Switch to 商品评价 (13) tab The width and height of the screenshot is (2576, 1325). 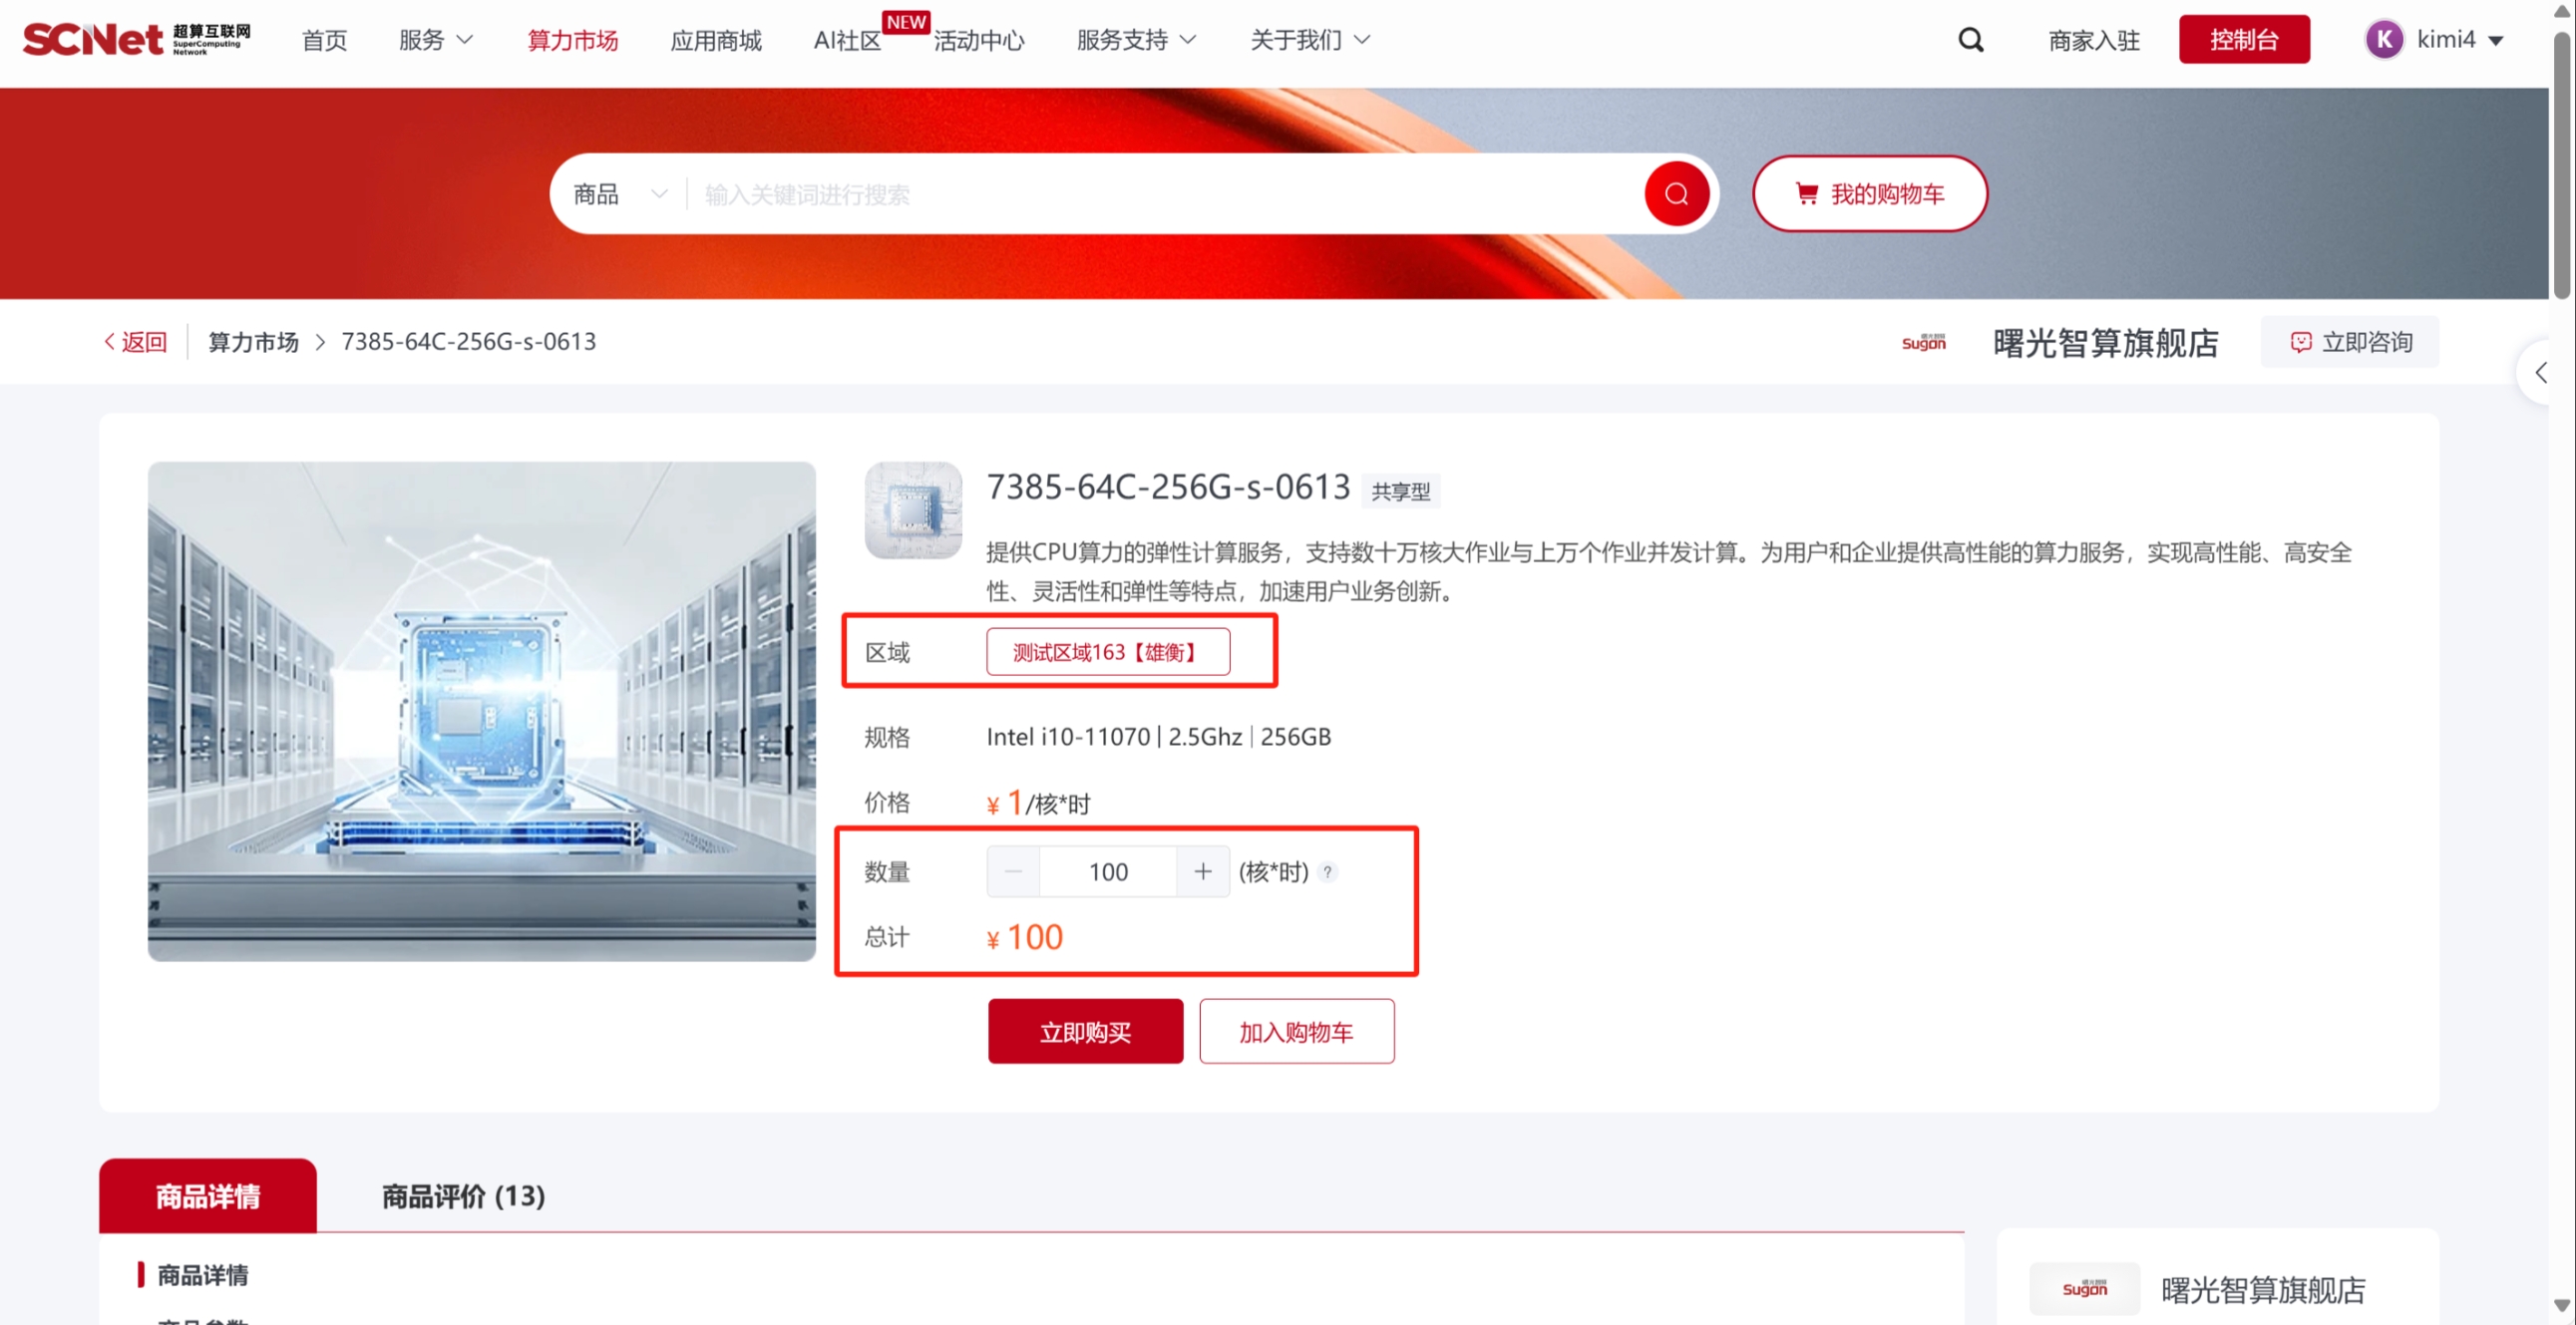coord(463,1196)
